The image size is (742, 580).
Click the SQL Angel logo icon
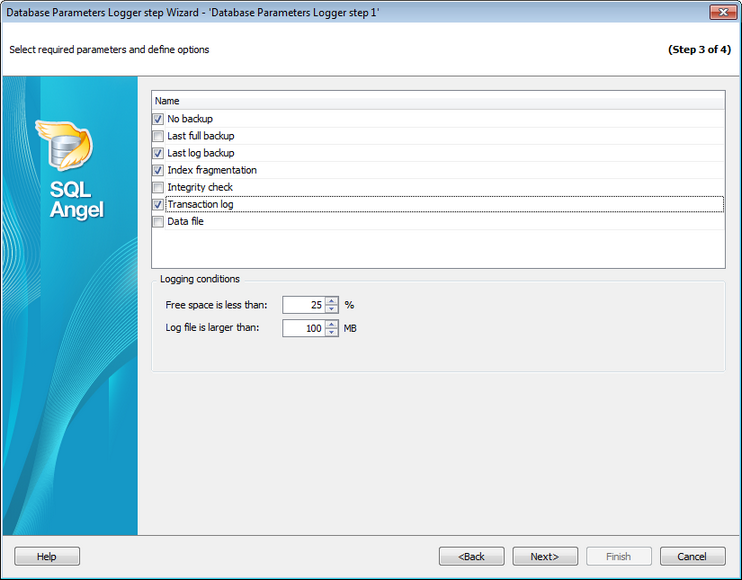point(65,145)
